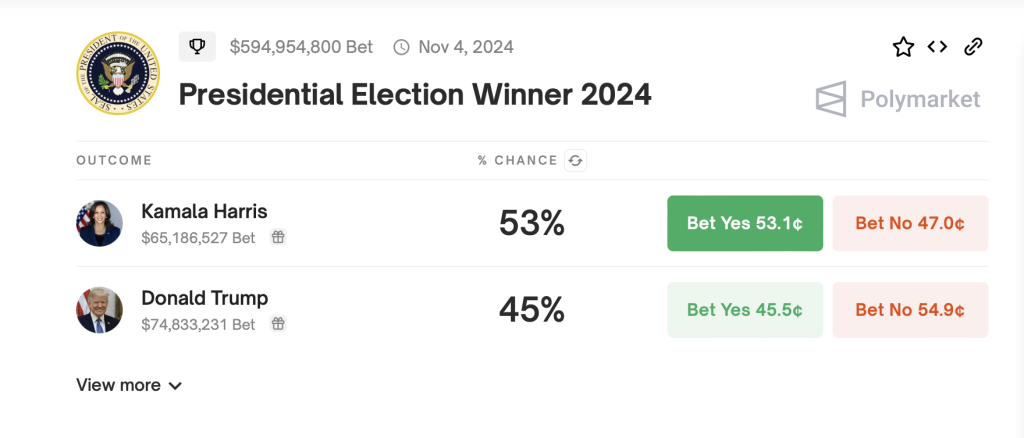Image resolution: width=1024 pixels, height=438 pixels.
Task: Click the chevron next to View more
Action: pos(174,386)
